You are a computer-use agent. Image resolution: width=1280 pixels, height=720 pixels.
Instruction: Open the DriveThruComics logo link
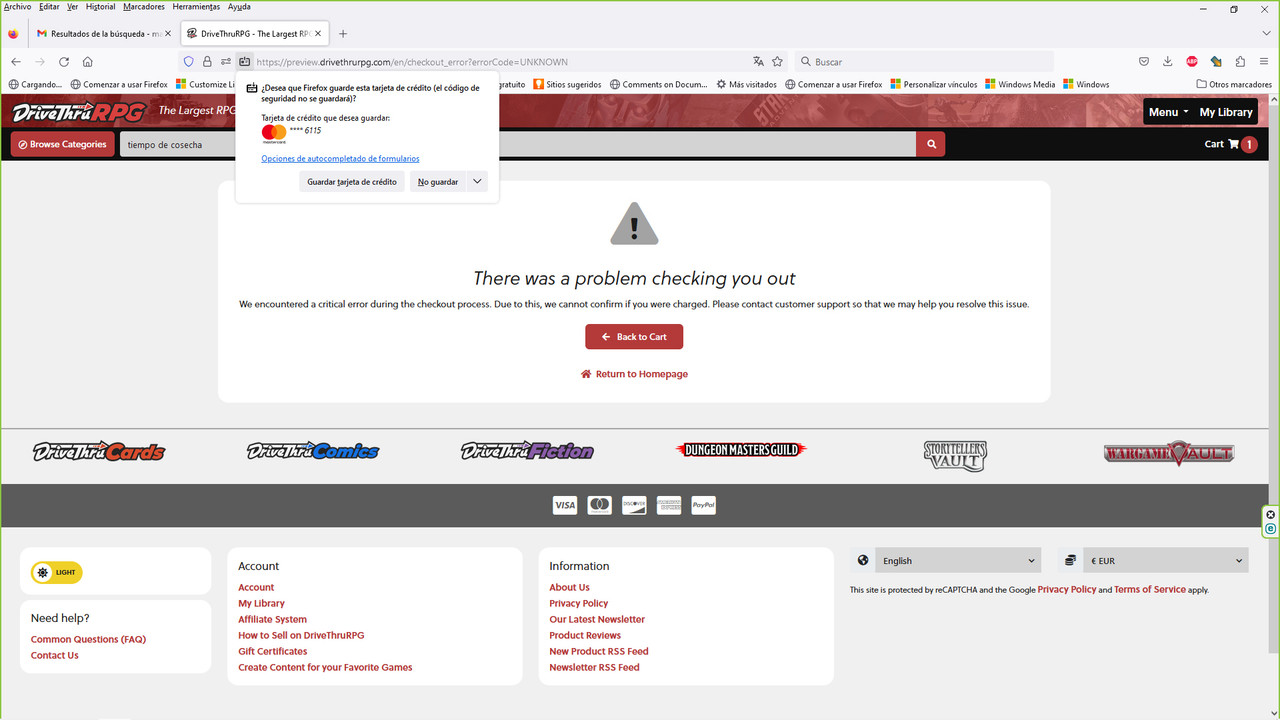313,451
